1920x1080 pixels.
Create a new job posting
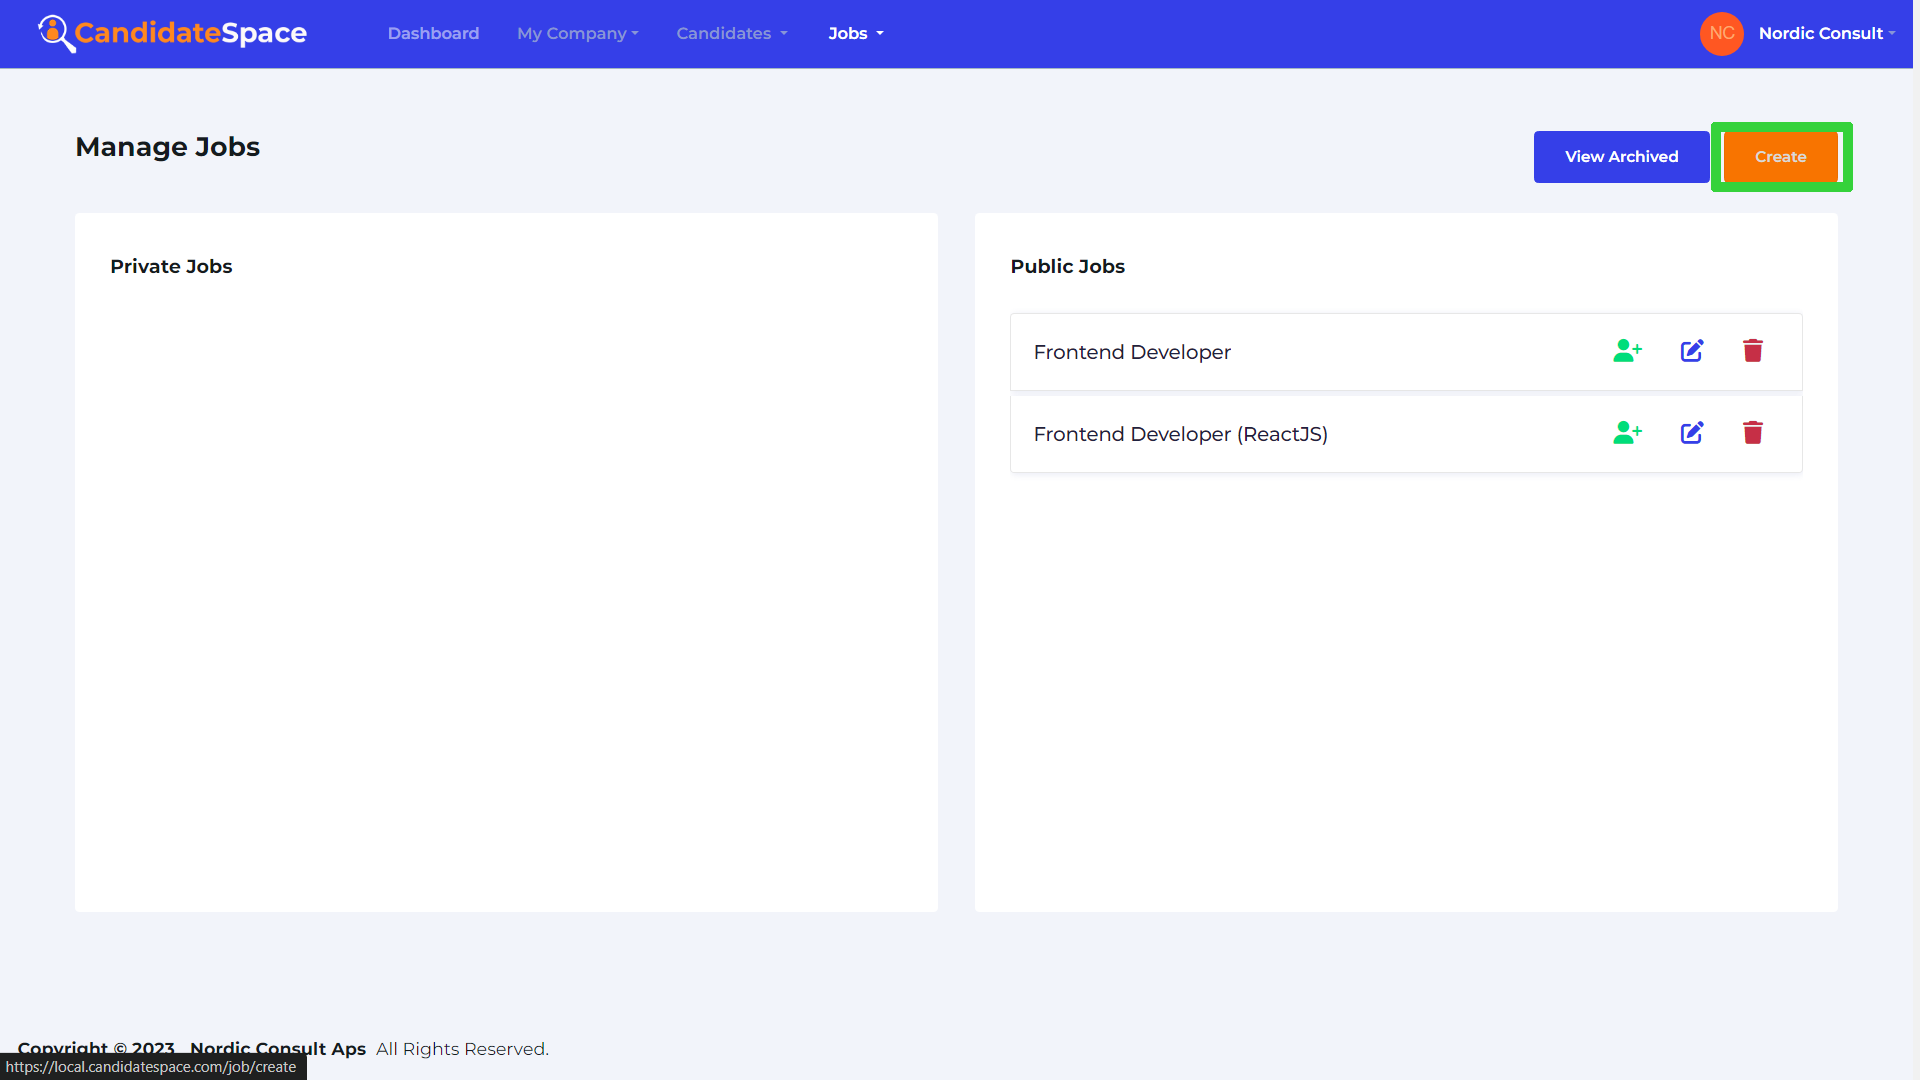point(1780,157)
